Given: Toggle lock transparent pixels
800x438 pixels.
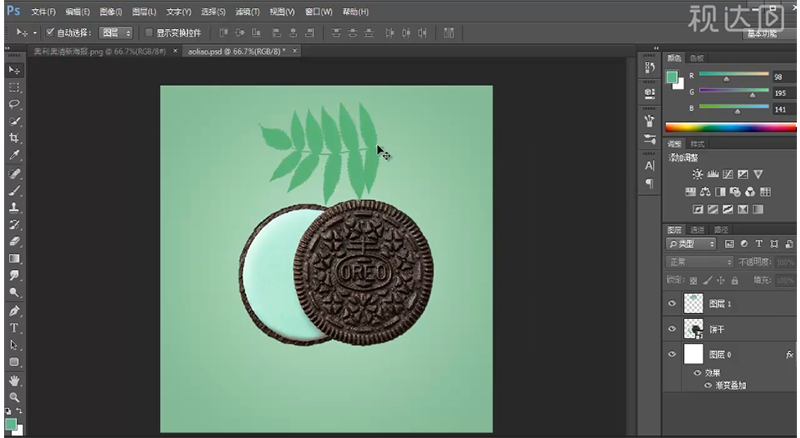Looking at the screenshot, I should (x=693, y=280).
